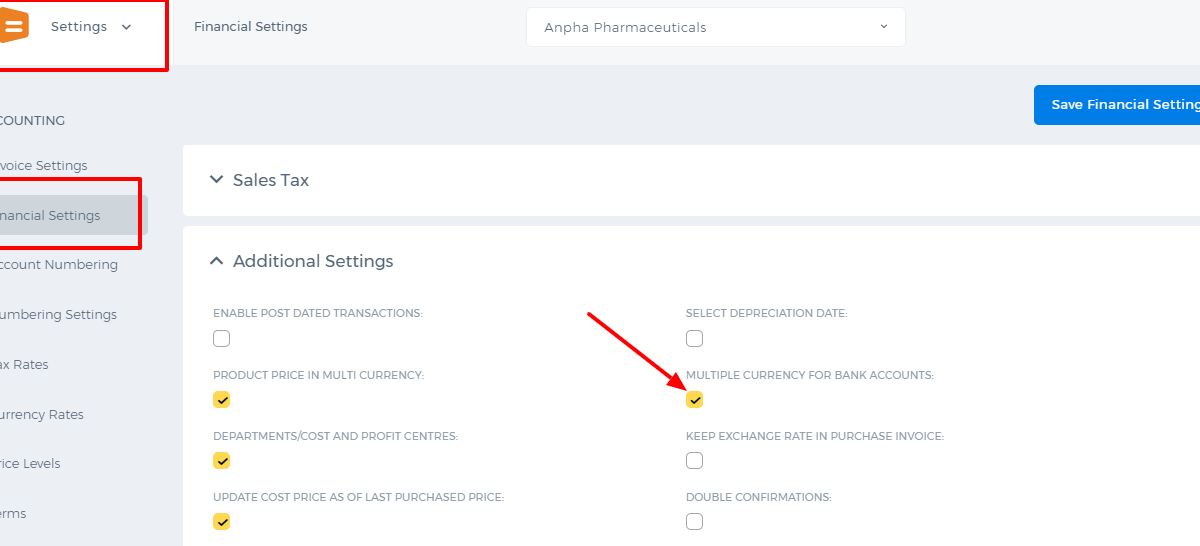This screenshot has height=546, width=1200.
Task: Uncheck Product Price in Multi Currency
Action: pos(221,400)
